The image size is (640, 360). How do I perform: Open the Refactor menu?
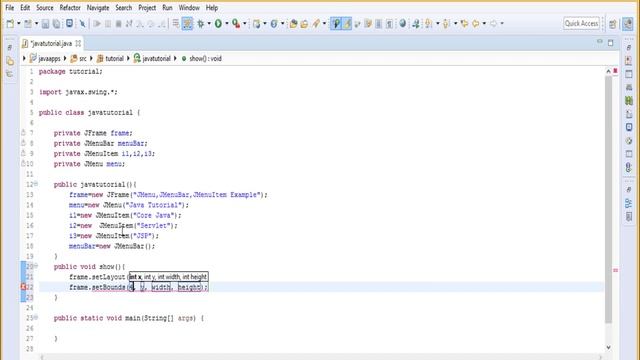click(x=70, y=8)
